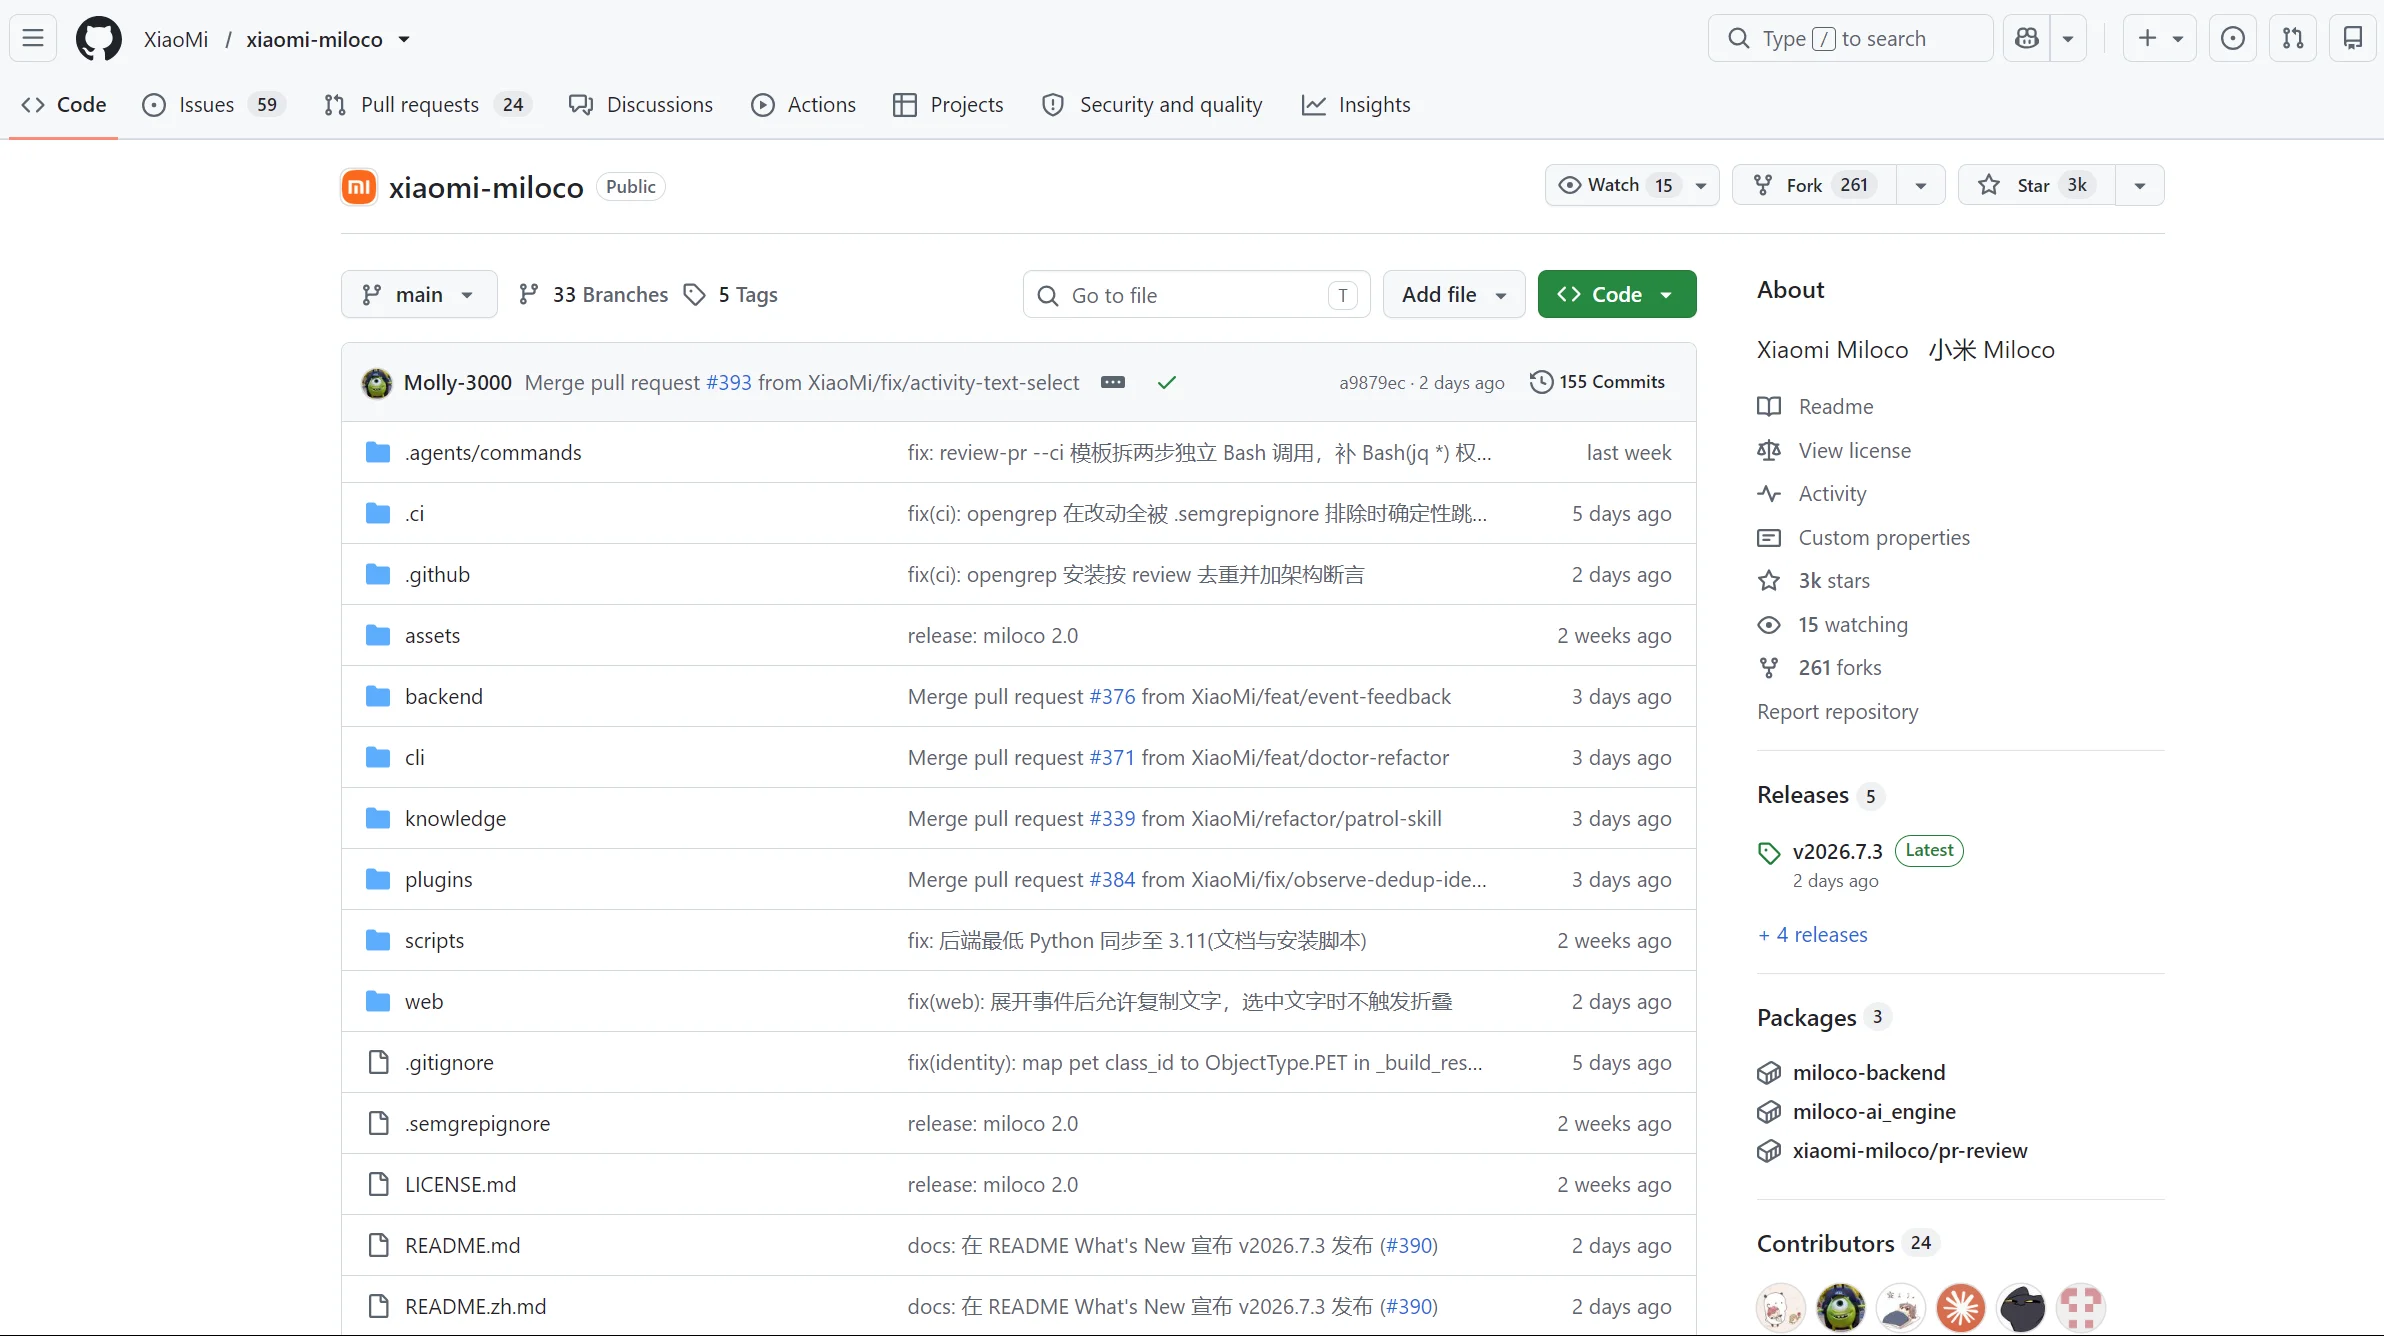
Task: Click the miloco-backend package icon
Action: pyautogui.click(x=1769, y=1073)
